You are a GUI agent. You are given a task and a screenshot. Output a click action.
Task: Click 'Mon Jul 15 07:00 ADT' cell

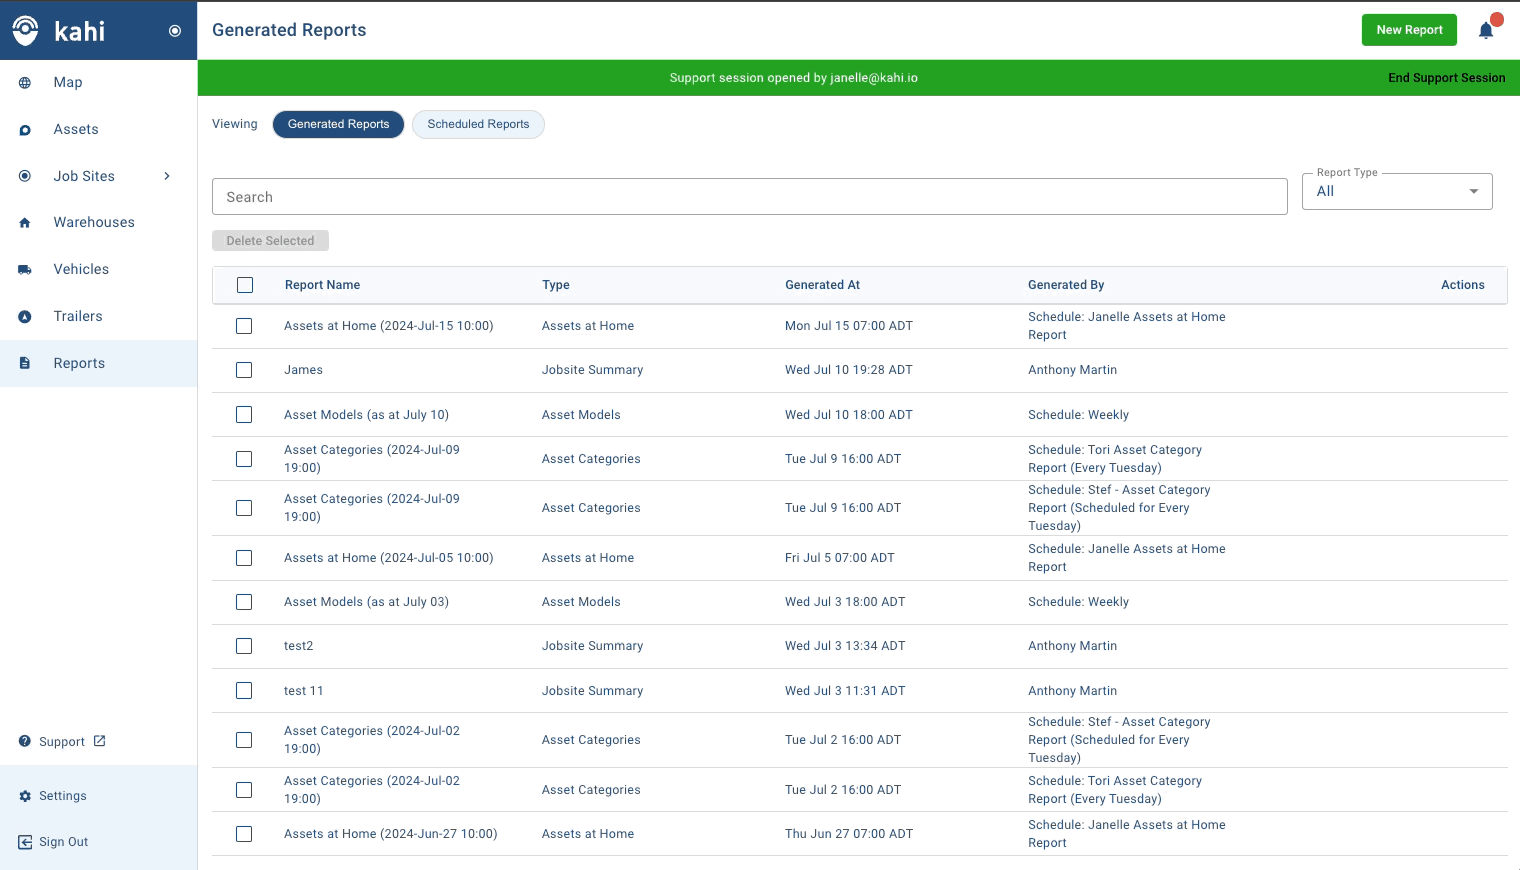(x=849, y=326)
